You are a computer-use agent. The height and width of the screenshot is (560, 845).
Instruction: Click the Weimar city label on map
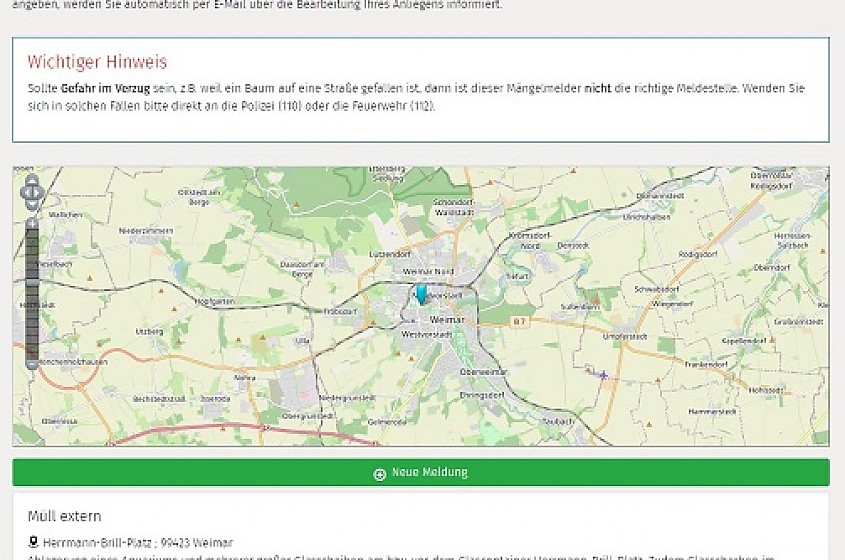coord(442,319)
